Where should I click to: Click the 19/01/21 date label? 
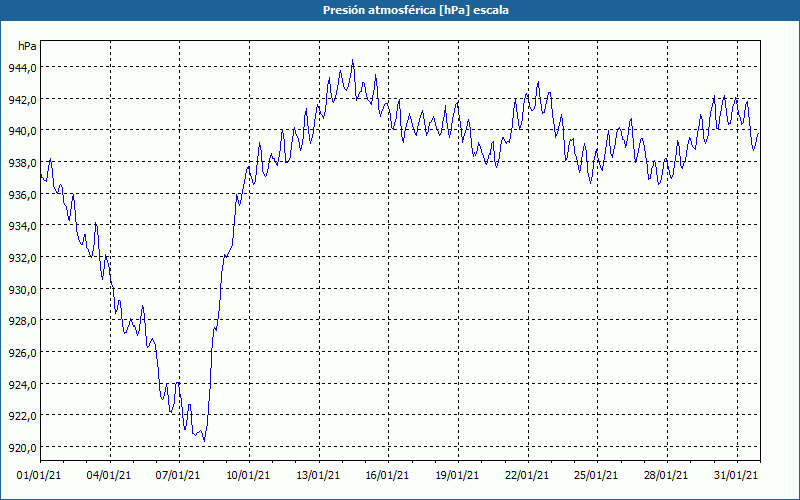457,475
